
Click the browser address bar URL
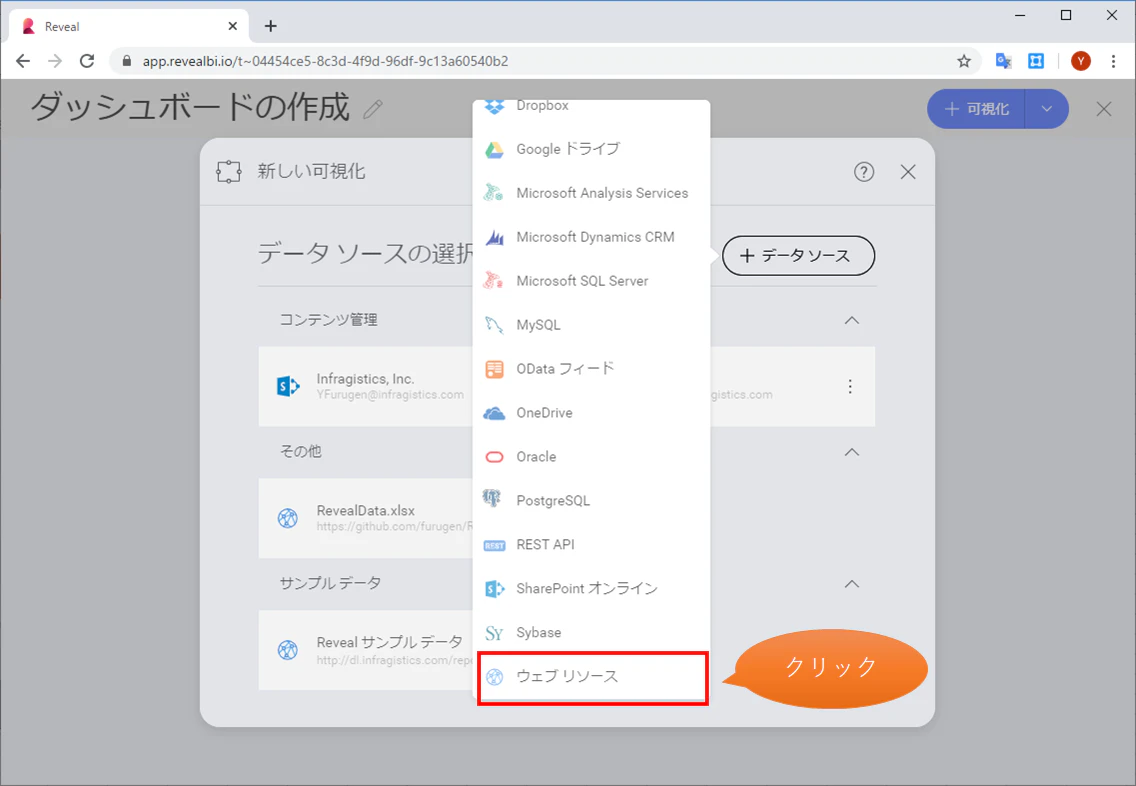[x=325, y=62]
